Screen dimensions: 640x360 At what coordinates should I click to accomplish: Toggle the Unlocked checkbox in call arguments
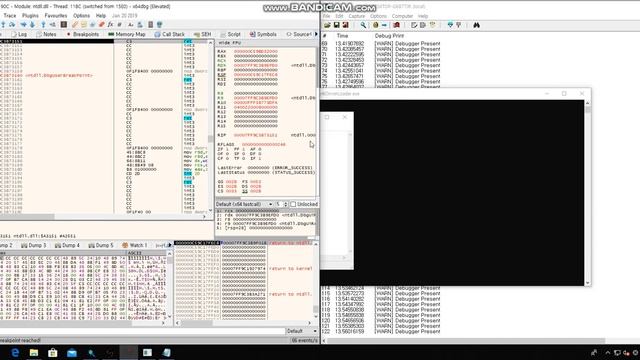click(x=293, y=204)
